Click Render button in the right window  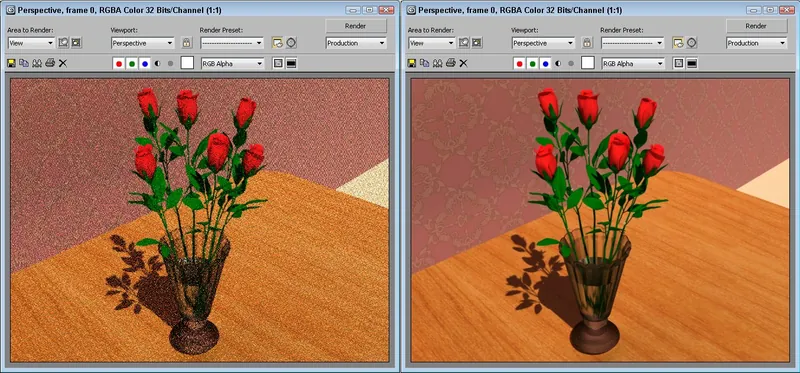[x=757, y=26]
